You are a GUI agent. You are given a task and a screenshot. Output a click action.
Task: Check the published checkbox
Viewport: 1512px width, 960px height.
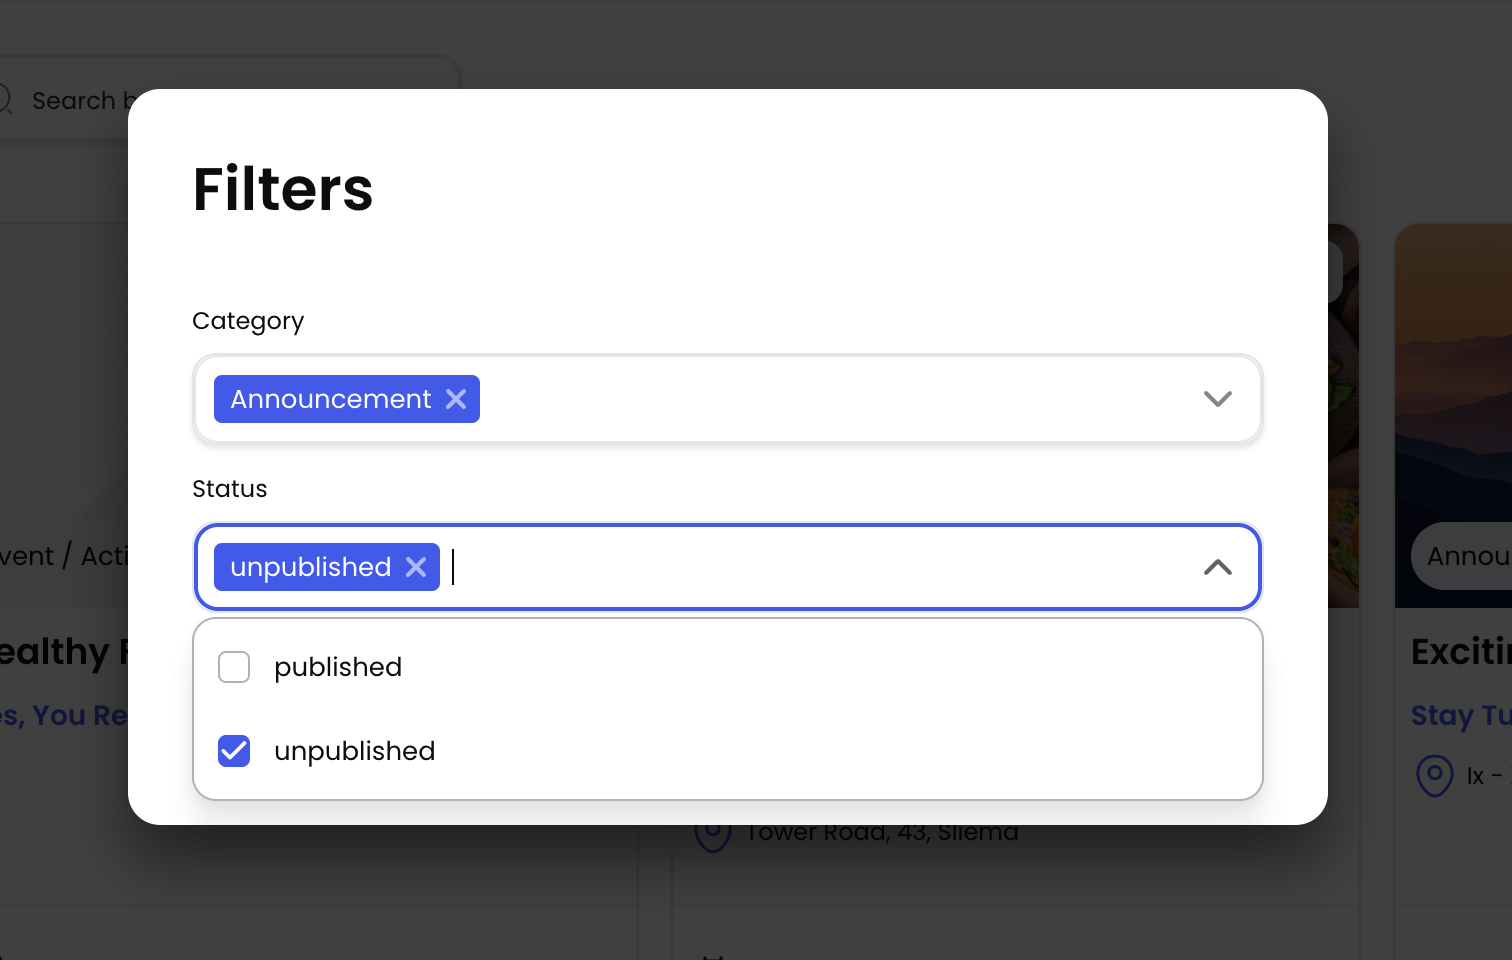tap(234, 667)
